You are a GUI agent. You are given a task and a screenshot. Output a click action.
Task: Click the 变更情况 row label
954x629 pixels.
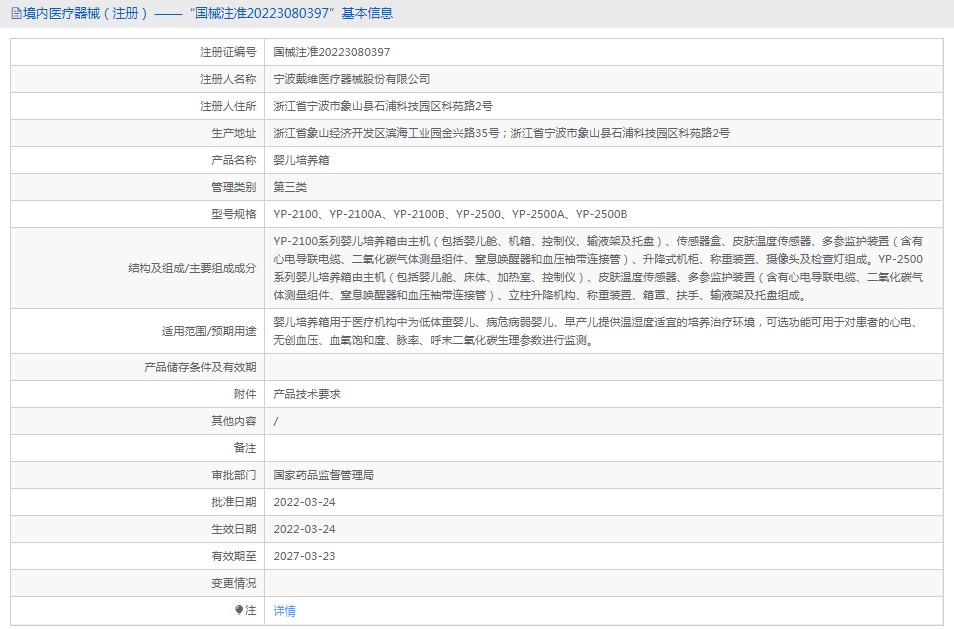point(234,583)
